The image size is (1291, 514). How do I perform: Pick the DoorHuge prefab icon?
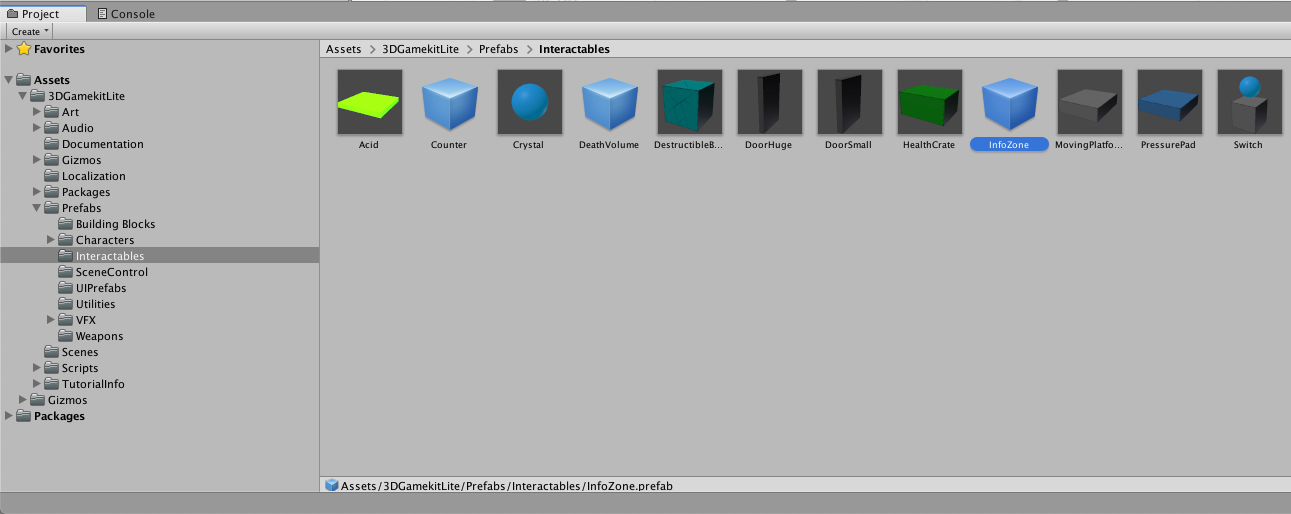coord(769,102)
